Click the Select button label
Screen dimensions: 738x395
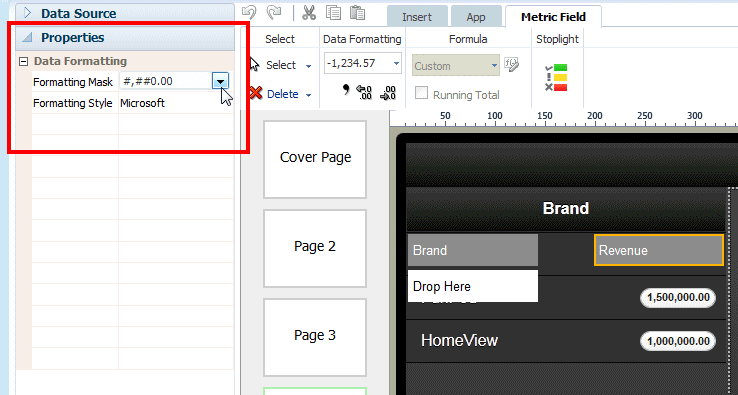tap(281, 65)
